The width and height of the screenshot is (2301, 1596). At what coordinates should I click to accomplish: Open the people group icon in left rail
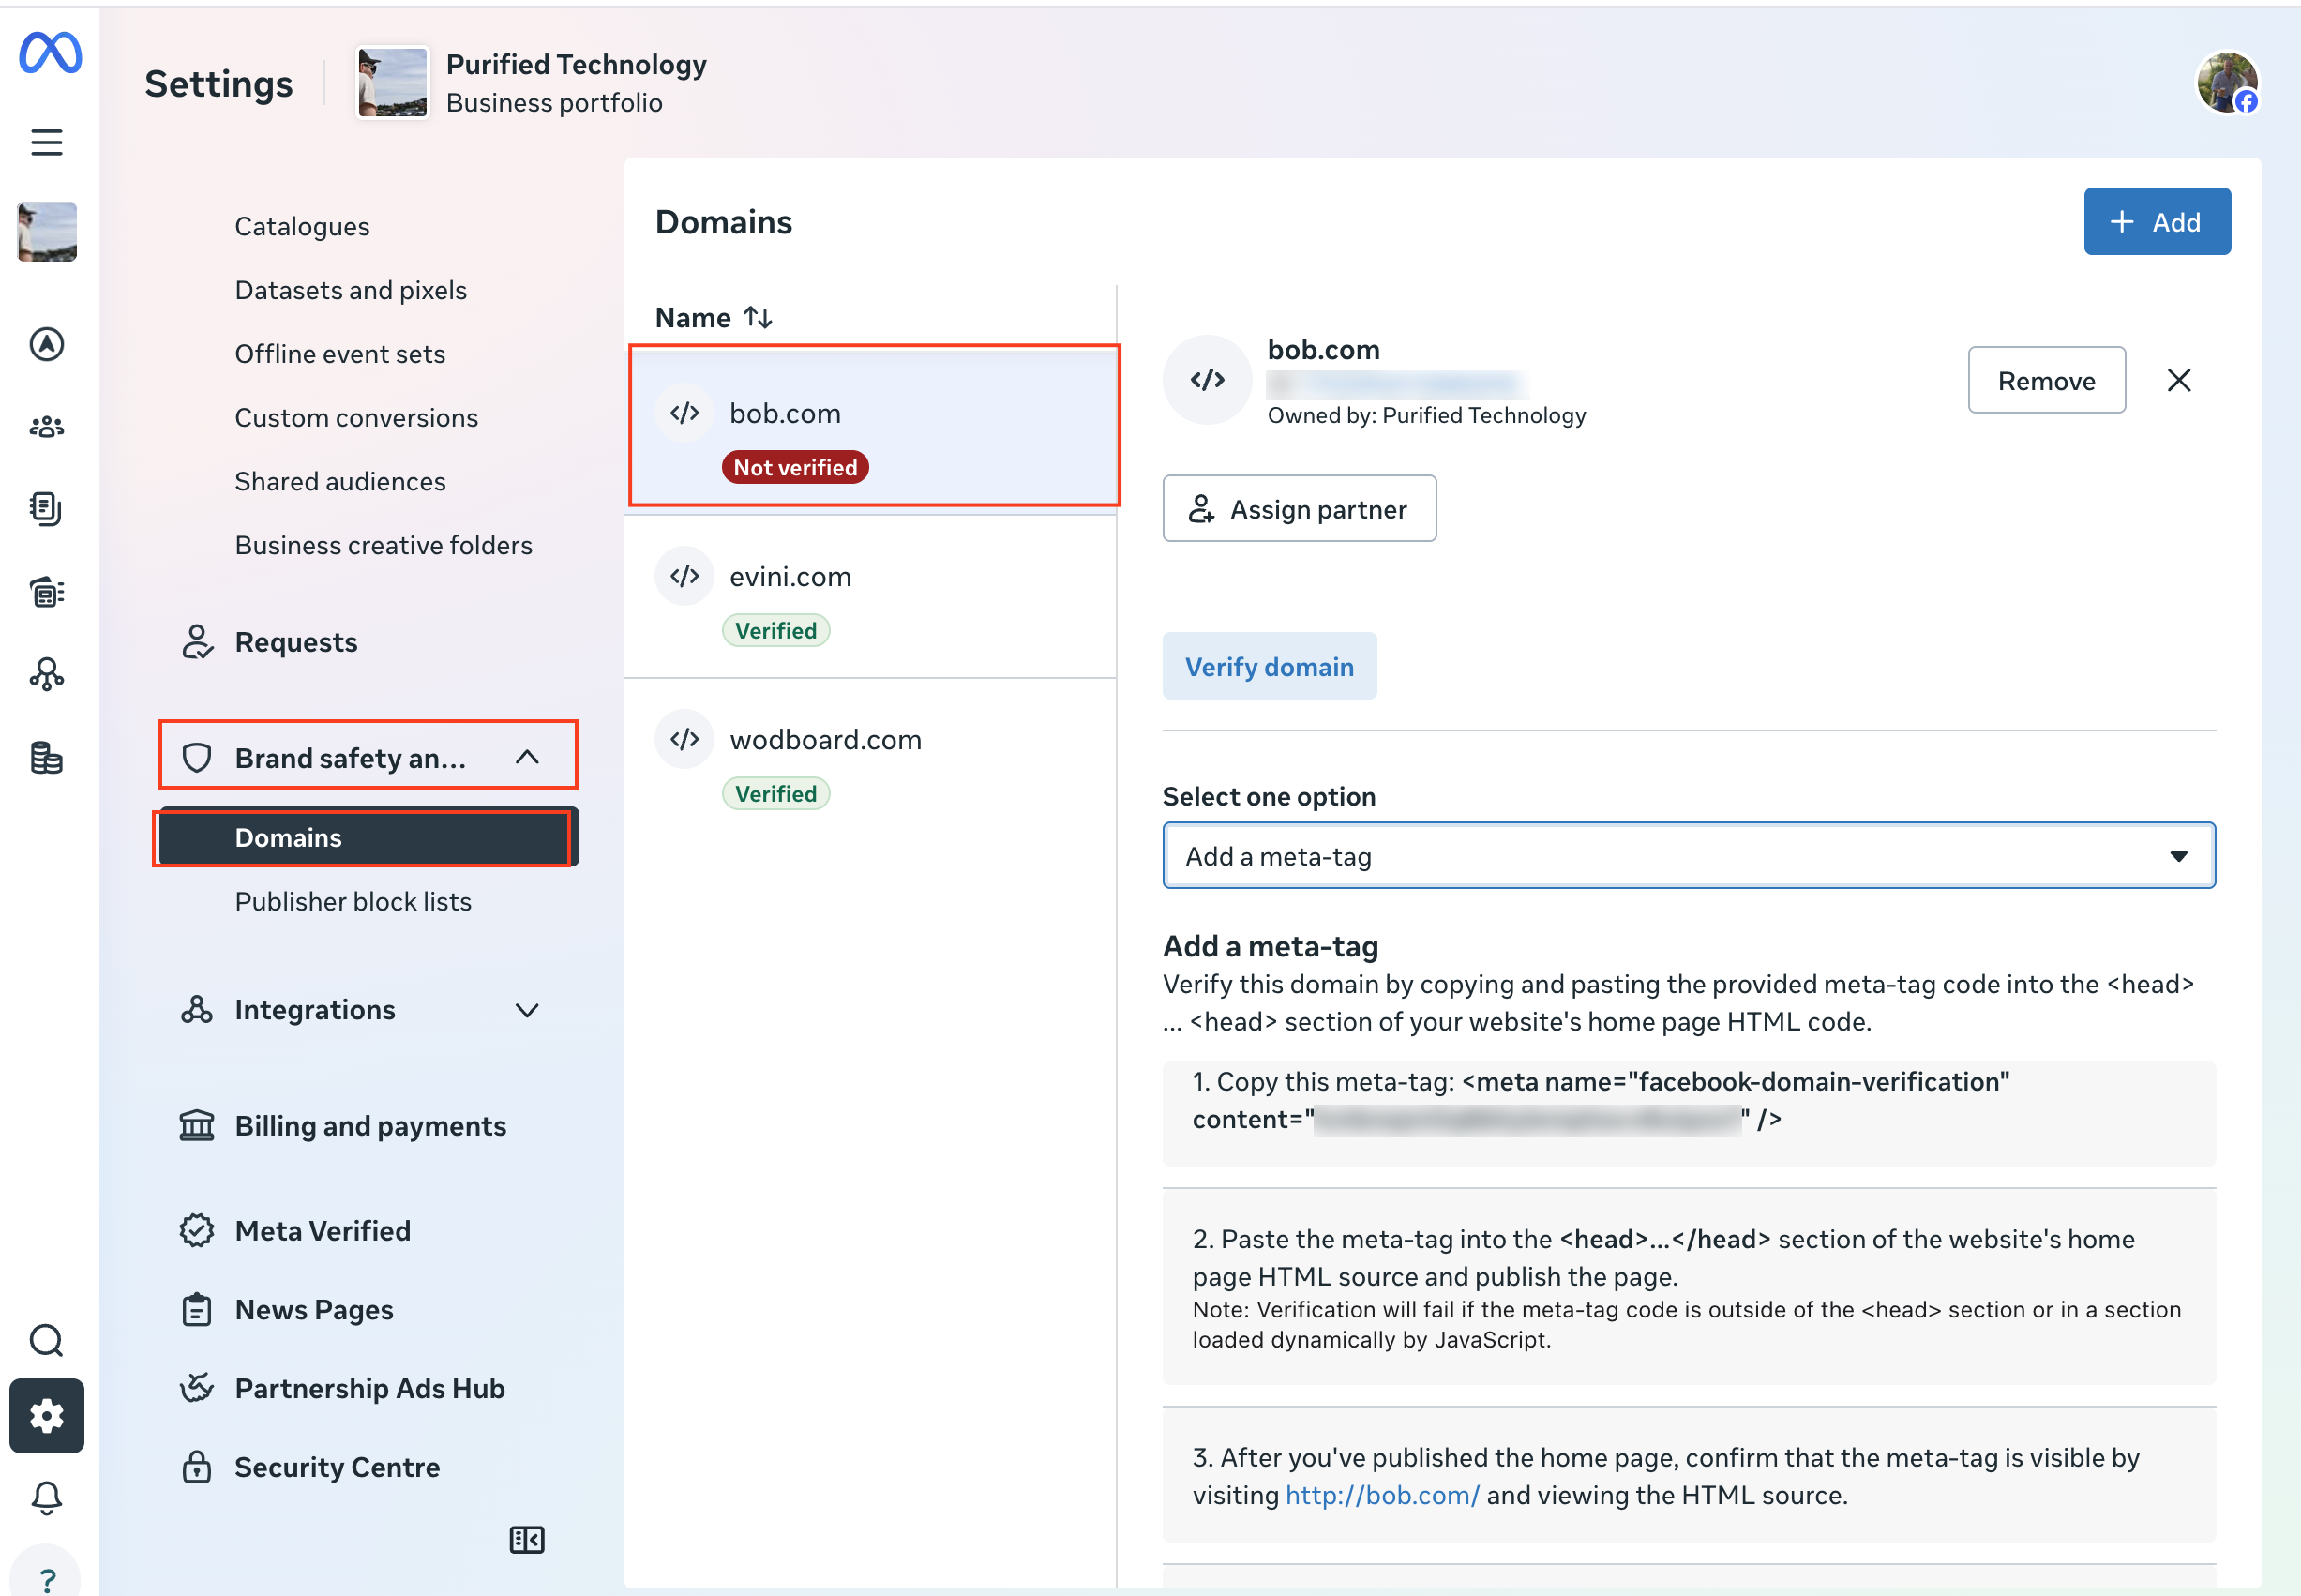47,427
